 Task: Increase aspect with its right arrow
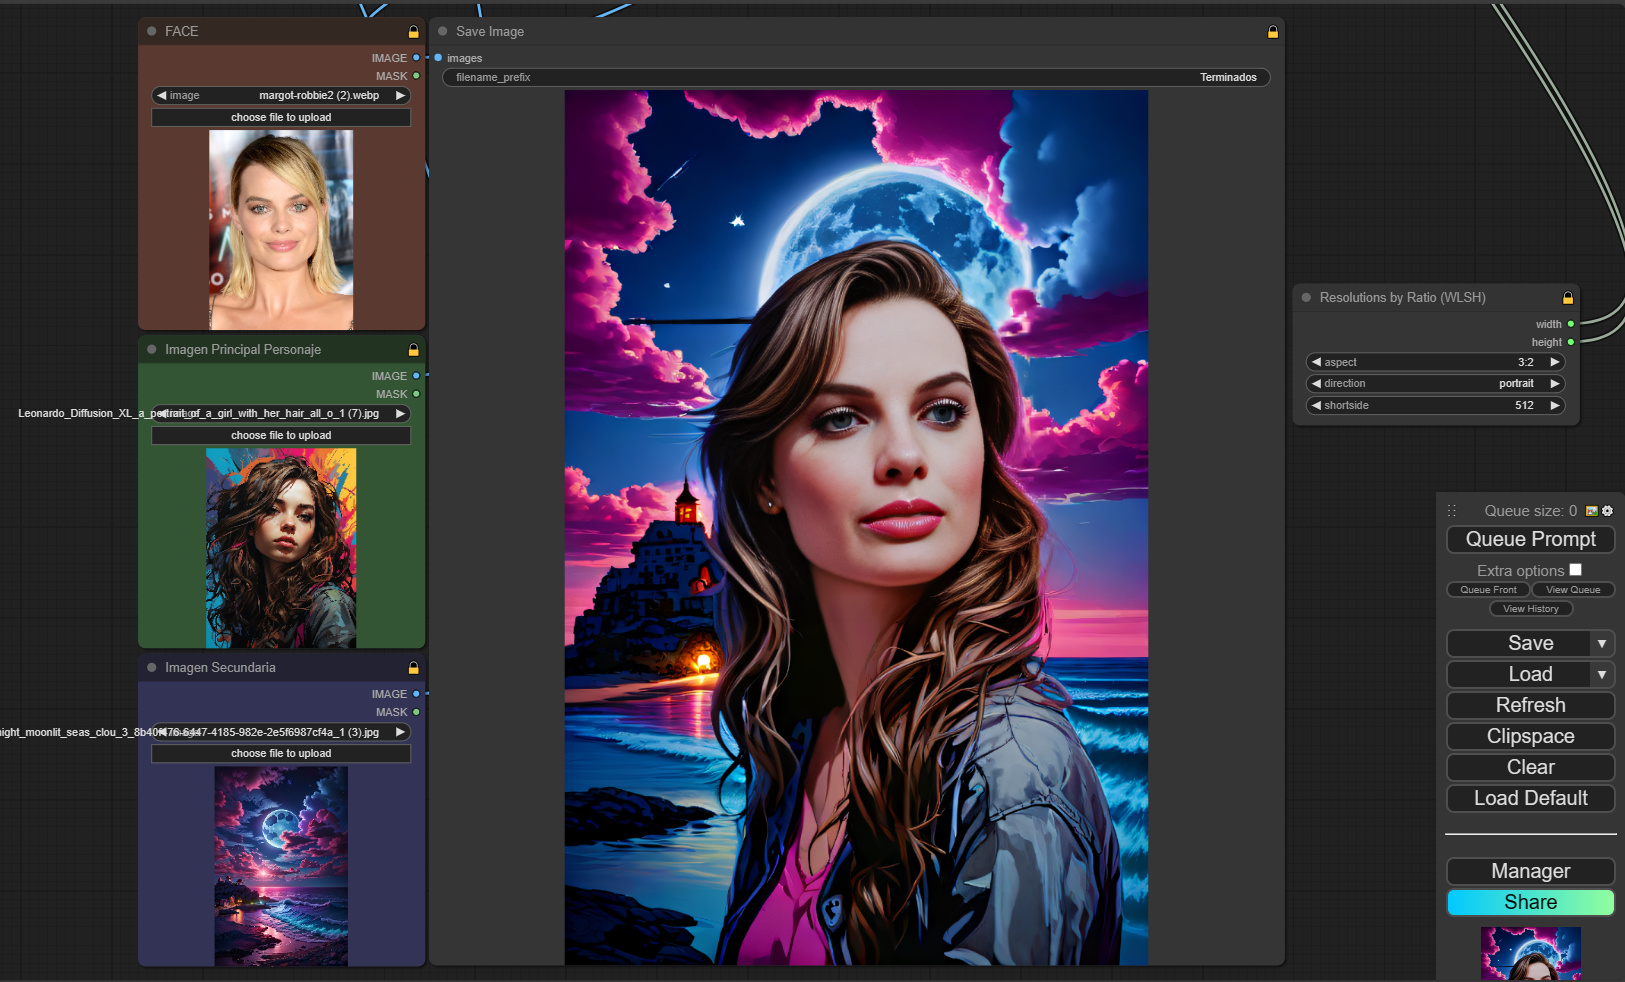(1555, 362)
